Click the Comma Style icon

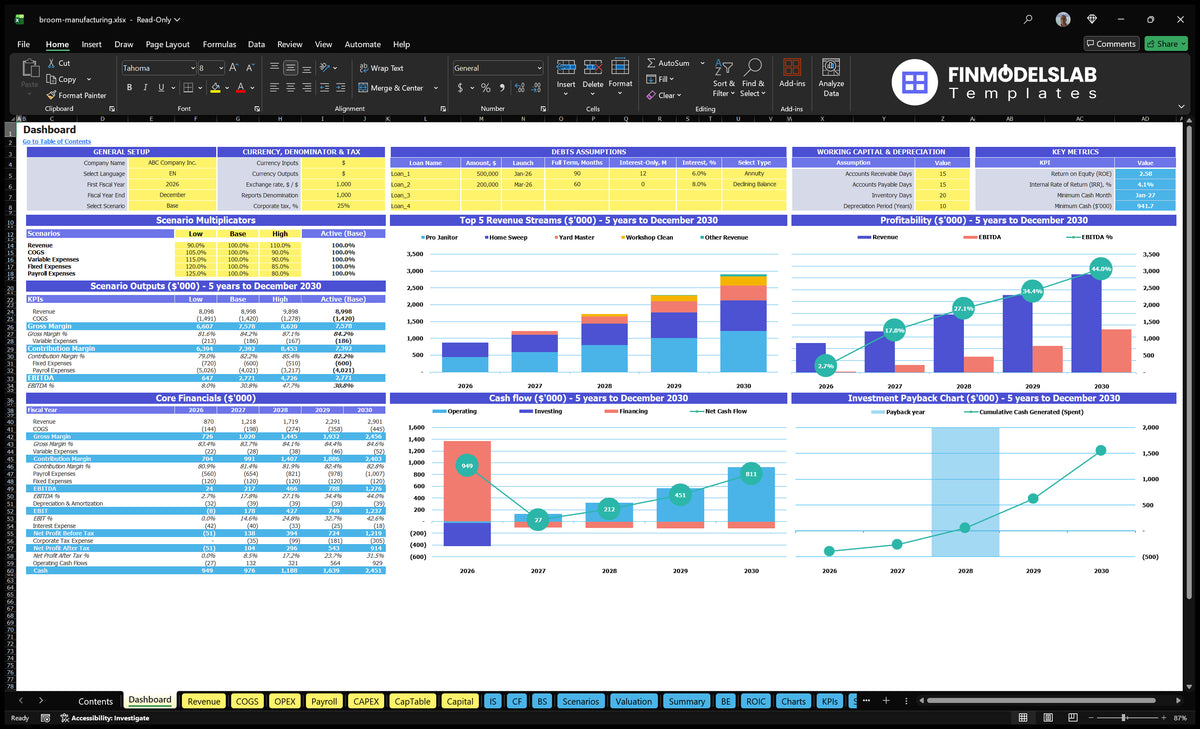(x=502, y=88)
